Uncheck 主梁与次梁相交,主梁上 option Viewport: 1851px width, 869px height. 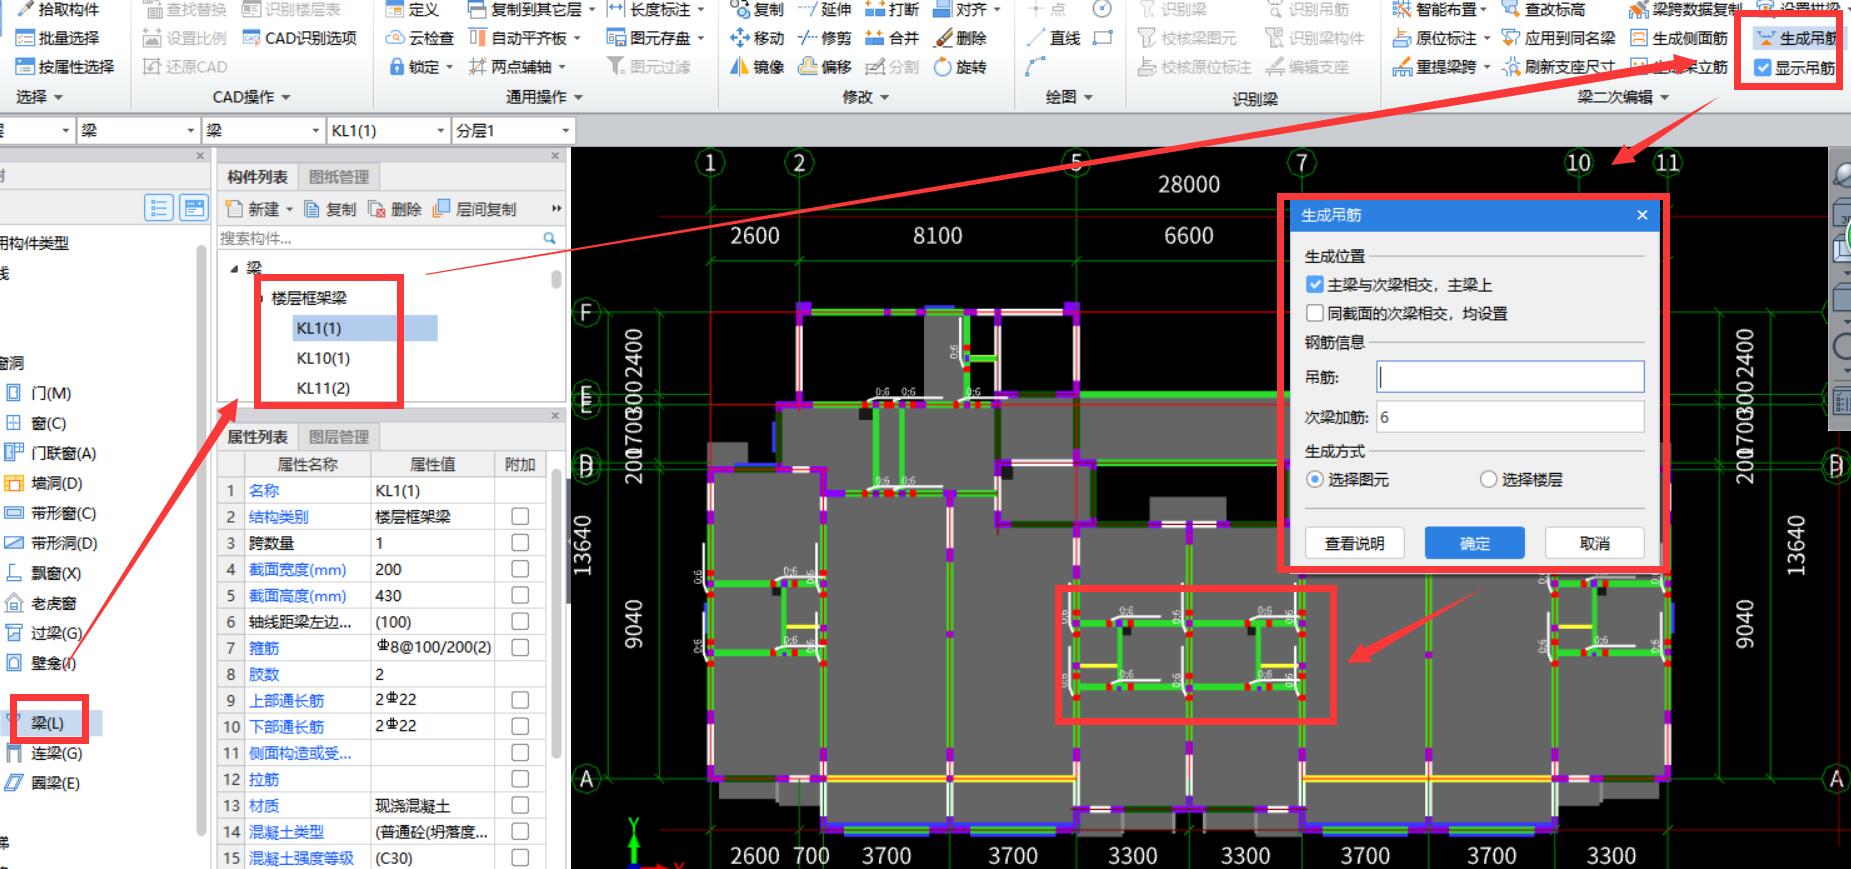tap(1316, 285)
